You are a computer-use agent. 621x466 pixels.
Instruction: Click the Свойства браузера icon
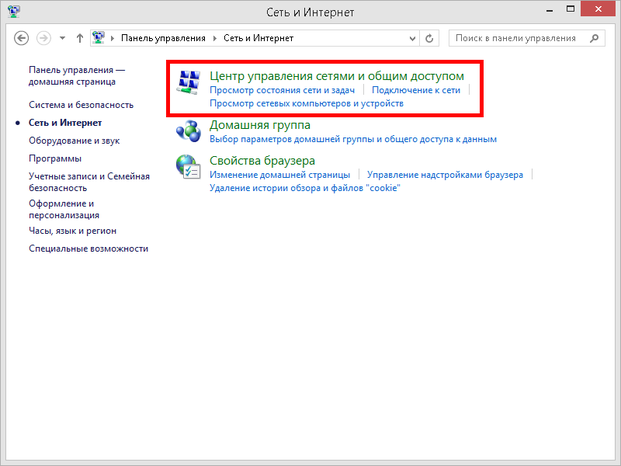189,167
